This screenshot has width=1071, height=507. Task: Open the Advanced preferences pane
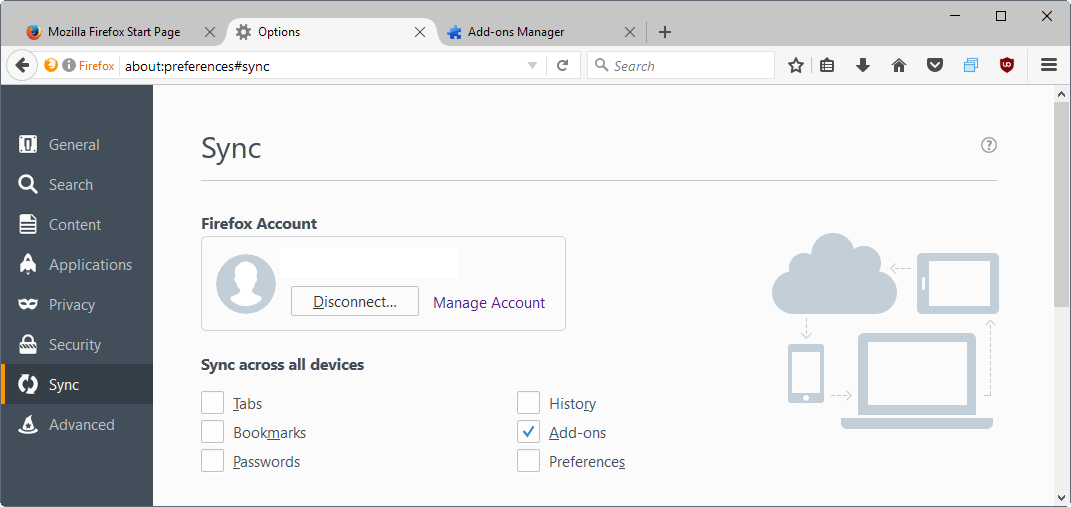point(76,424)
